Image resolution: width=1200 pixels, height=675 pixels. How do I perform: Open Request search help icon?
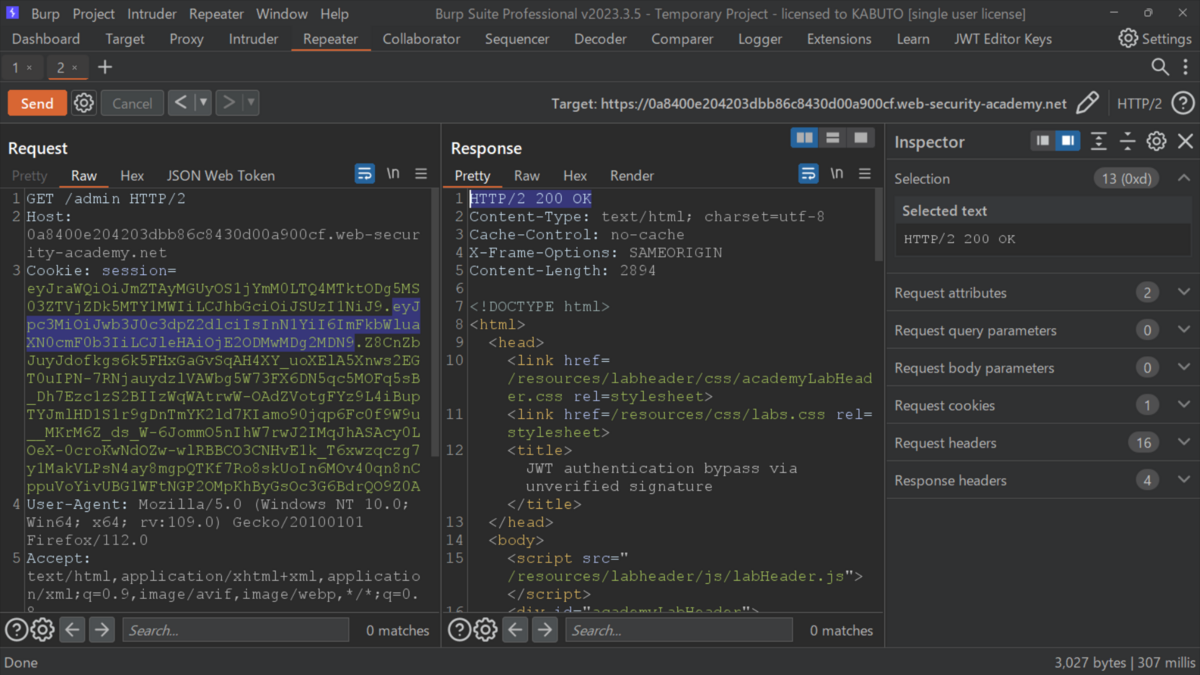point(16,630)
